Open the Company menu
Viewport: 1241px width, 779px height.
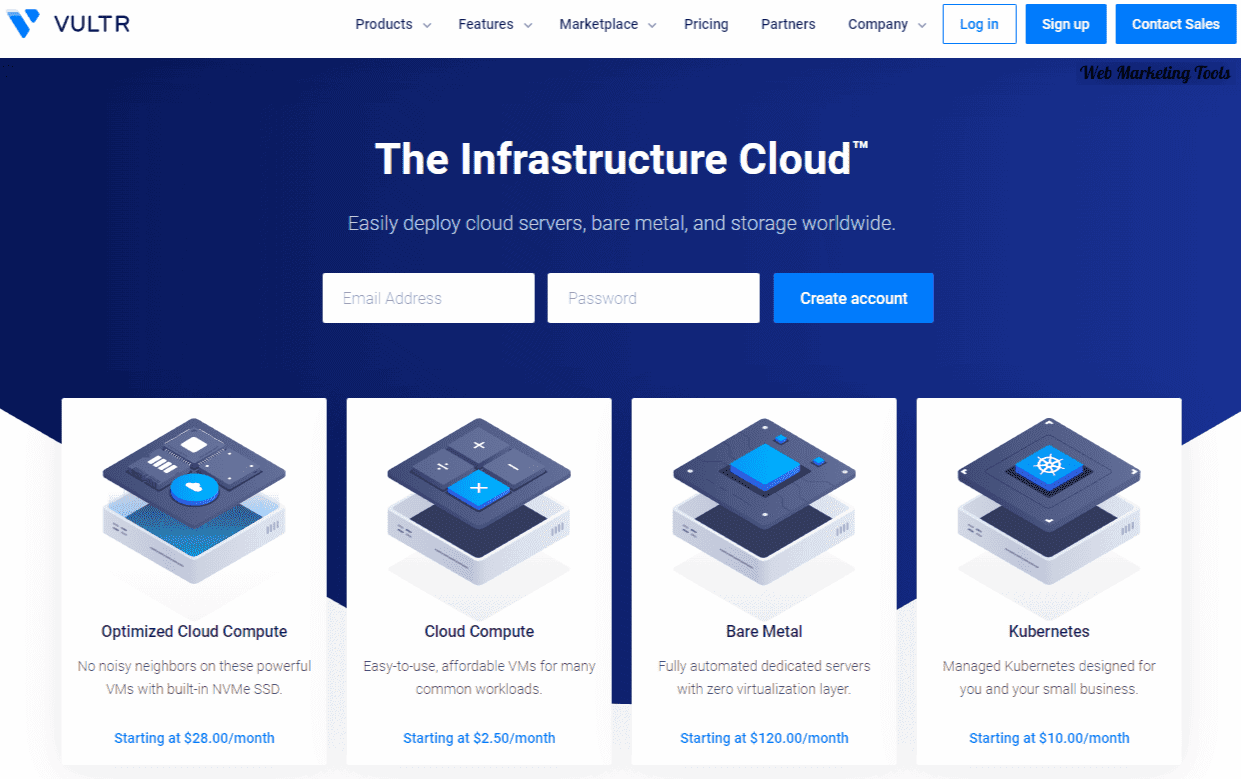click(x=878, y=24)
